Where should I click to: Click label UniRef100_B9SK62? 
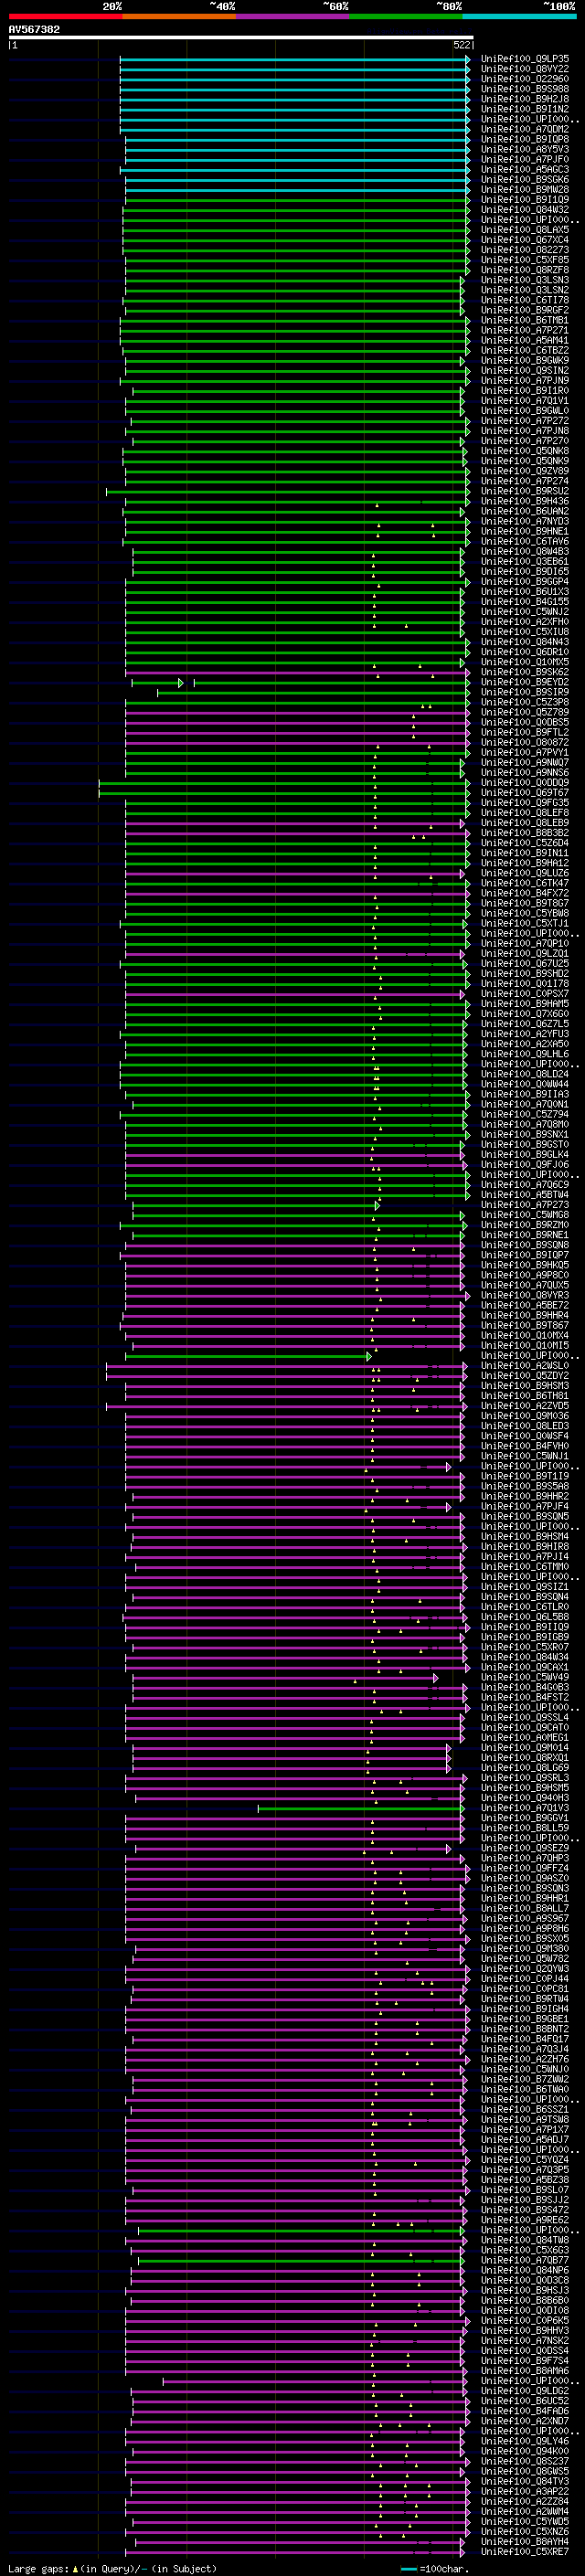tap(525, 672)
